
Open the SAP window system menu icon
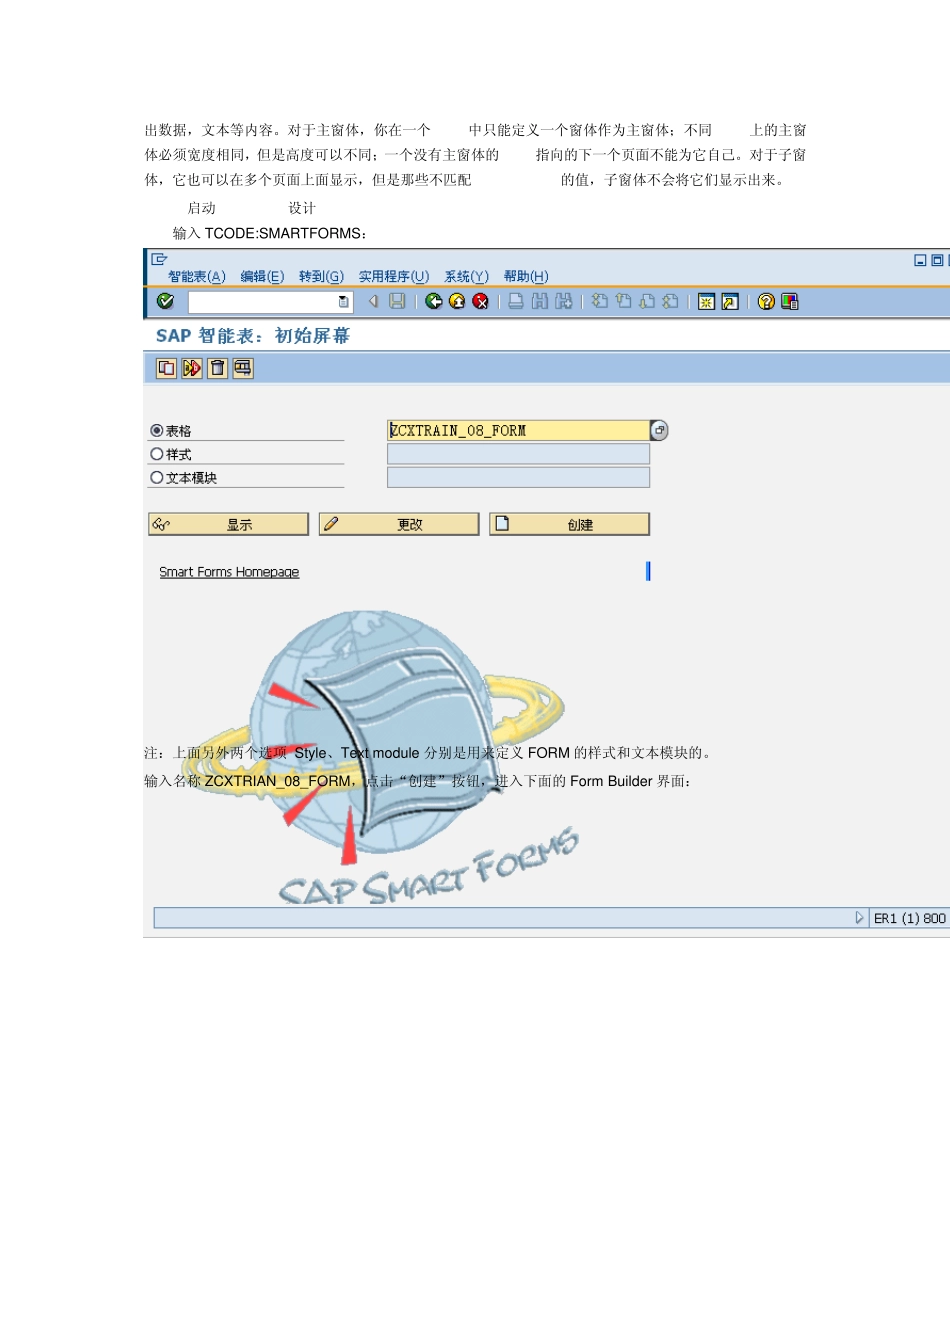click(159, 259)
